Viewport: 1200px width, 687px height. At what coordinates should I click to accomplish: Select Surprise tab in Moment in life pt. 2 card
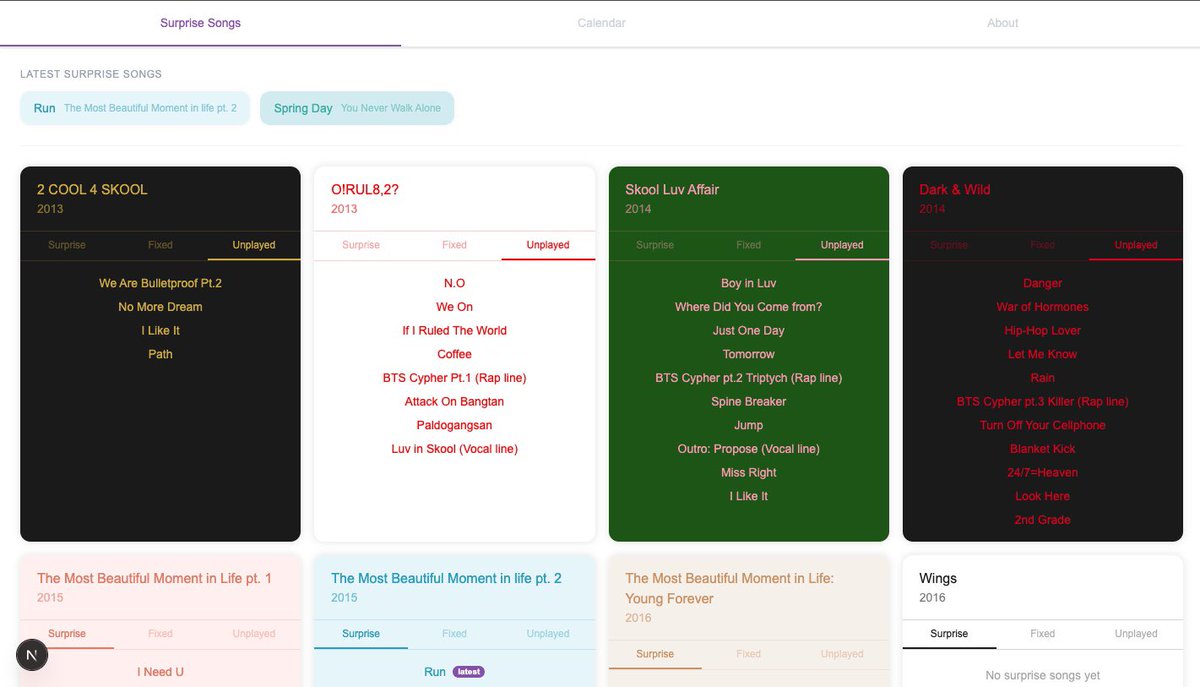[361, 634]
